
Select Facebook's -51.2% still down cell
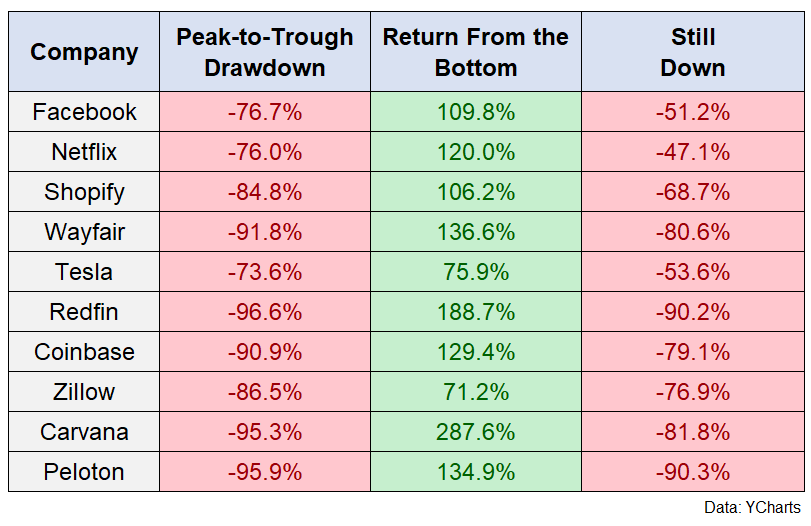coord(693,112)
